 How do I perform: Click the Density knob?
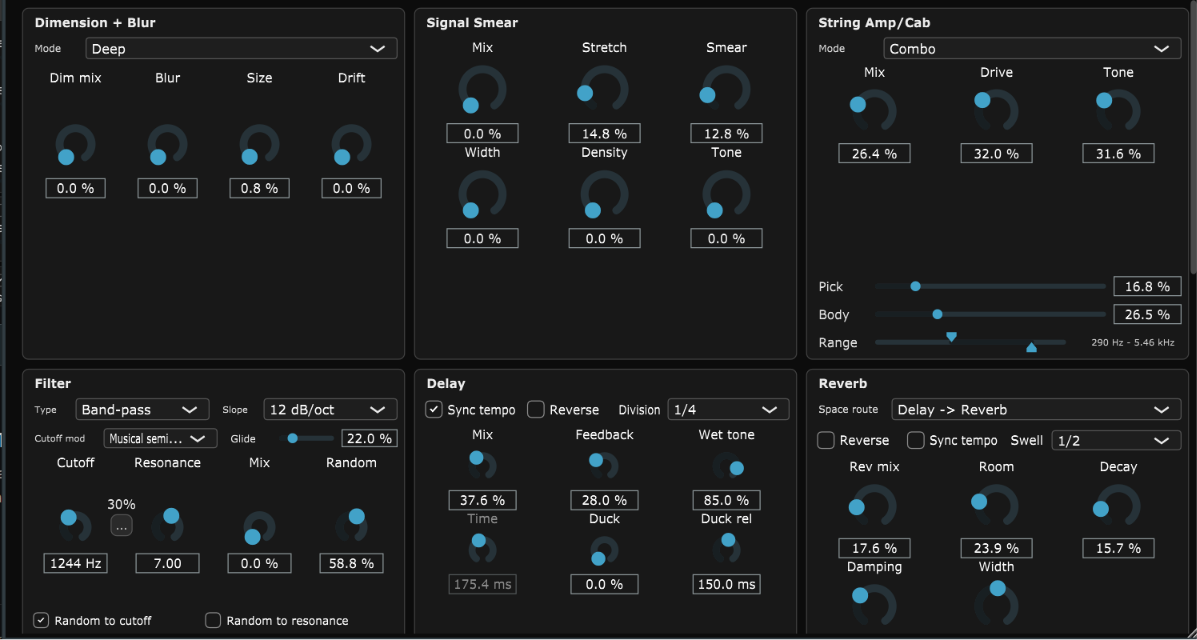tap(605, 195)
